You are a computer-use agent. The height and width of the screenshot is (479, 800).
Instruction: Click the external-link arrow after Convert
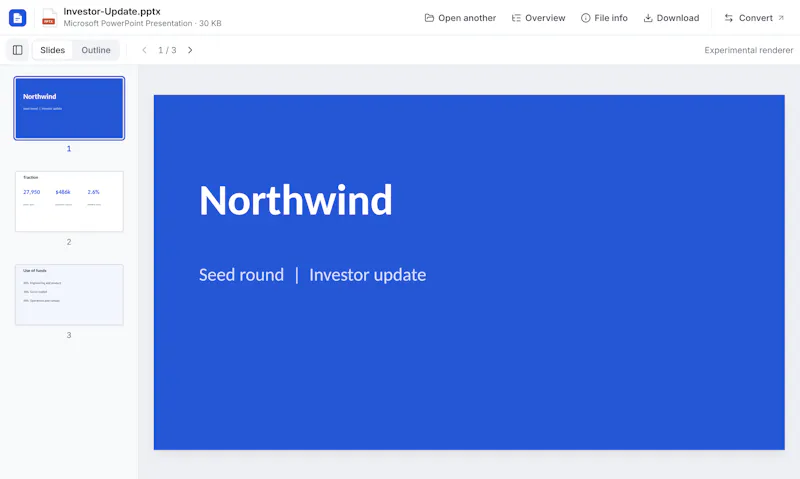click(x=781, y=18)
